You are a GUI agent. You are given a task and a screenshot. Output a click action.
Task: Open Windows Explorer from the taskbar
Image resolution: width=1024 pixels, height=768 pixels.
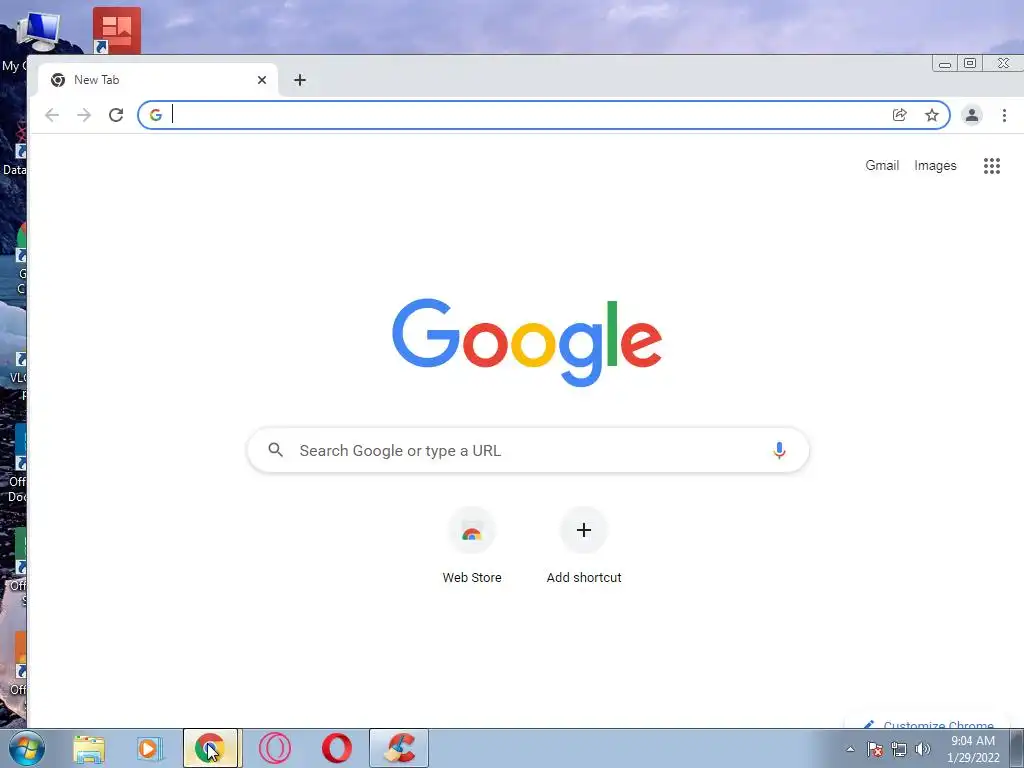tap(88, 748)
